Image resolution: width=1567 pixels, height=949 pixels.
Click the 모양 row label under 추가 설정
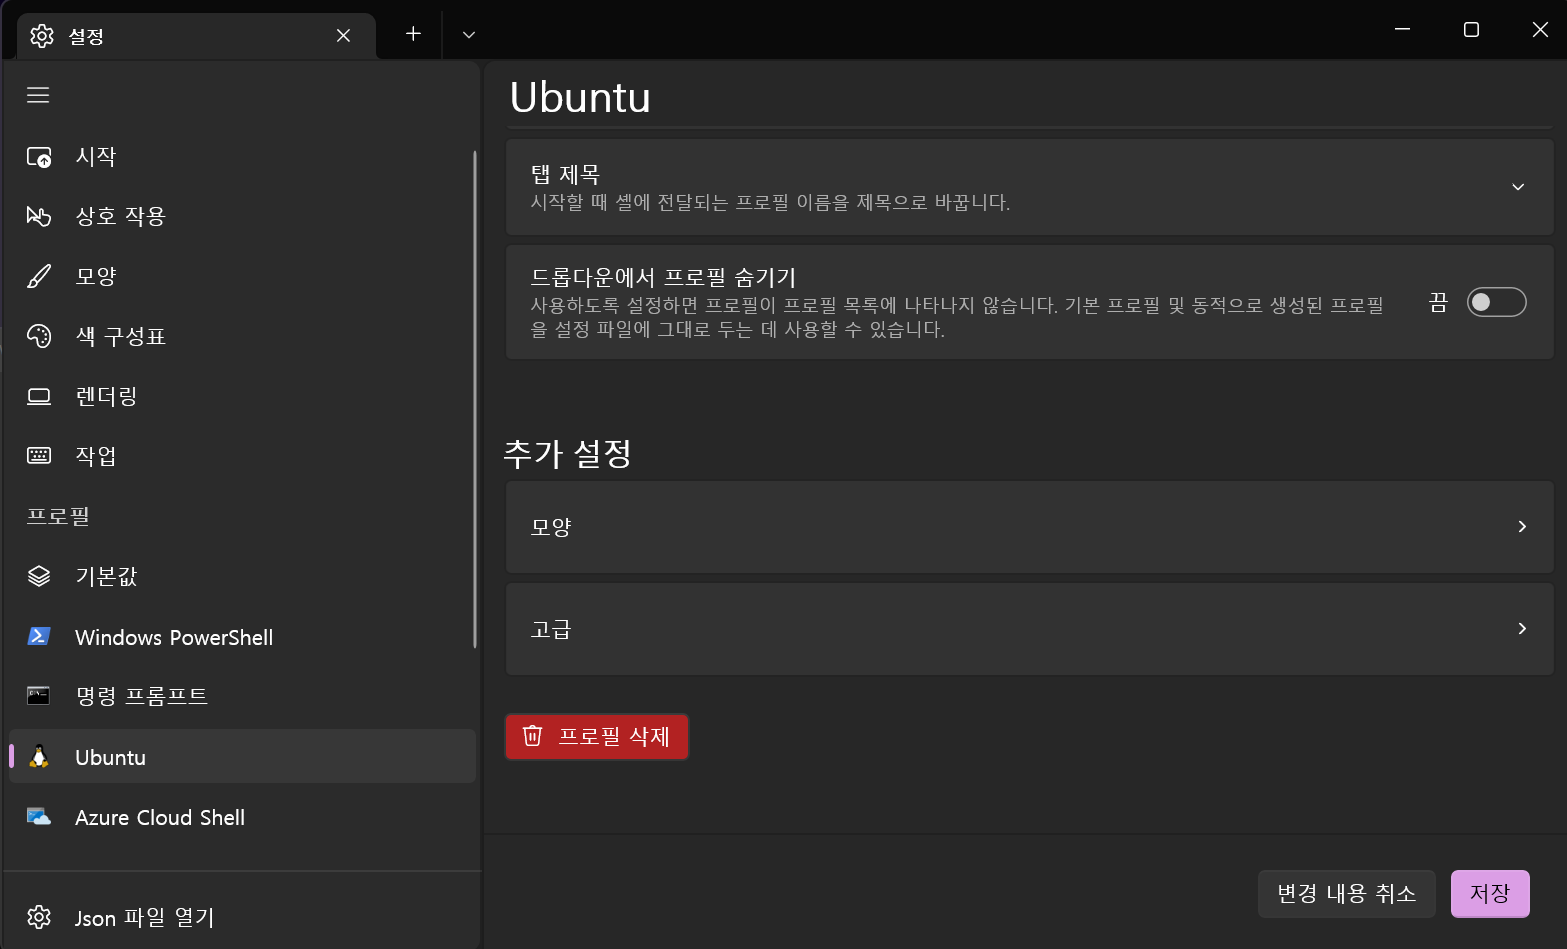(551, 527)
